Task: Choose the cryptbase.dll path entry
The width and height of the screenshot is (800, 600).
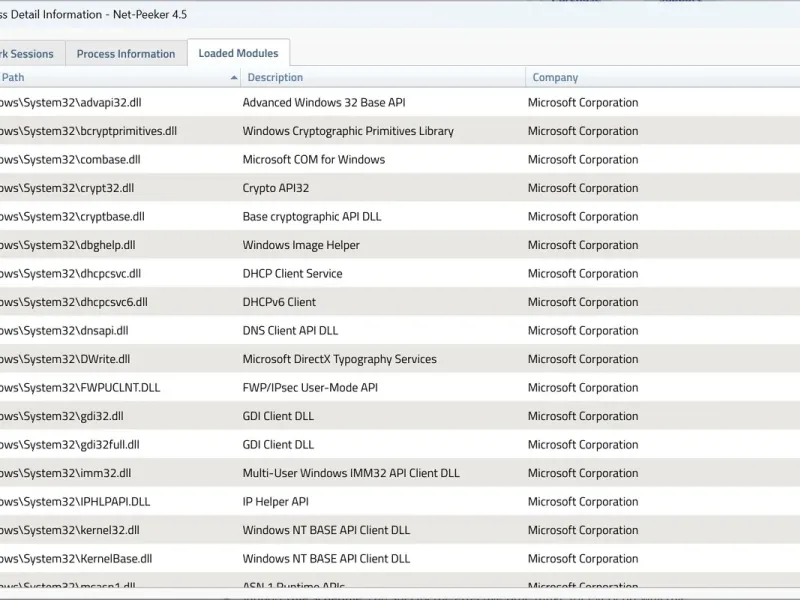Action: coord(72,217)
